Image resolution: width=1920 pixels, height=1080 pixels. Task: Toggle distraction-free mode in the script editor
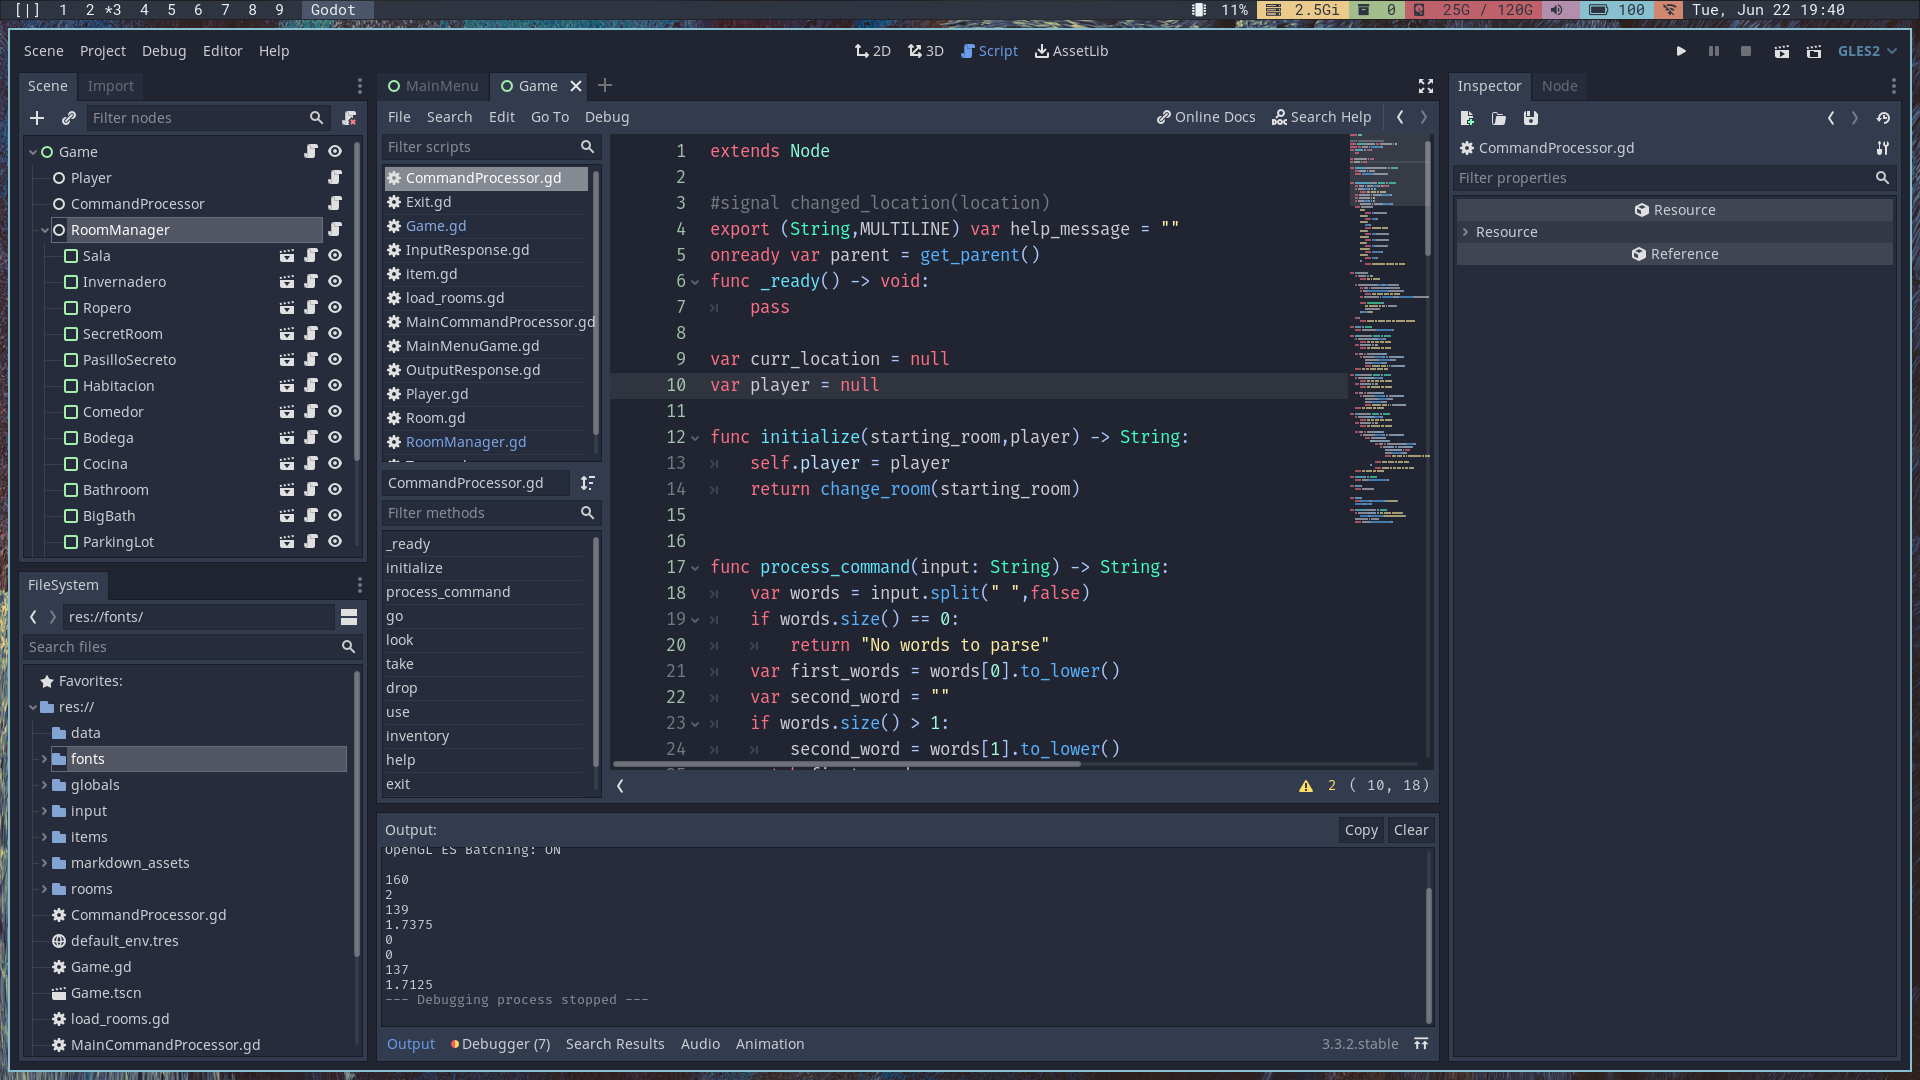click(x=1426, y=86)
